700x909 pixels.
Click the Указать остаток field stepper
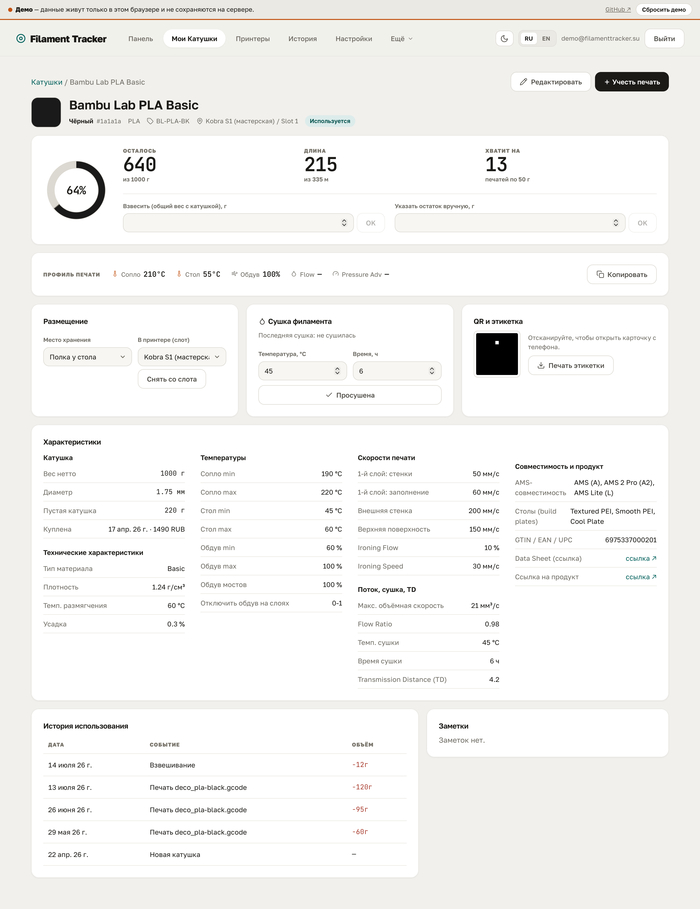pos(616,223)
